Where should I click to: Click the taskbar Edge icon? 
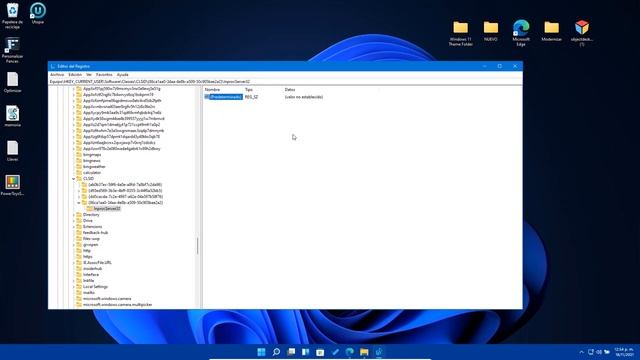point(349,352)
